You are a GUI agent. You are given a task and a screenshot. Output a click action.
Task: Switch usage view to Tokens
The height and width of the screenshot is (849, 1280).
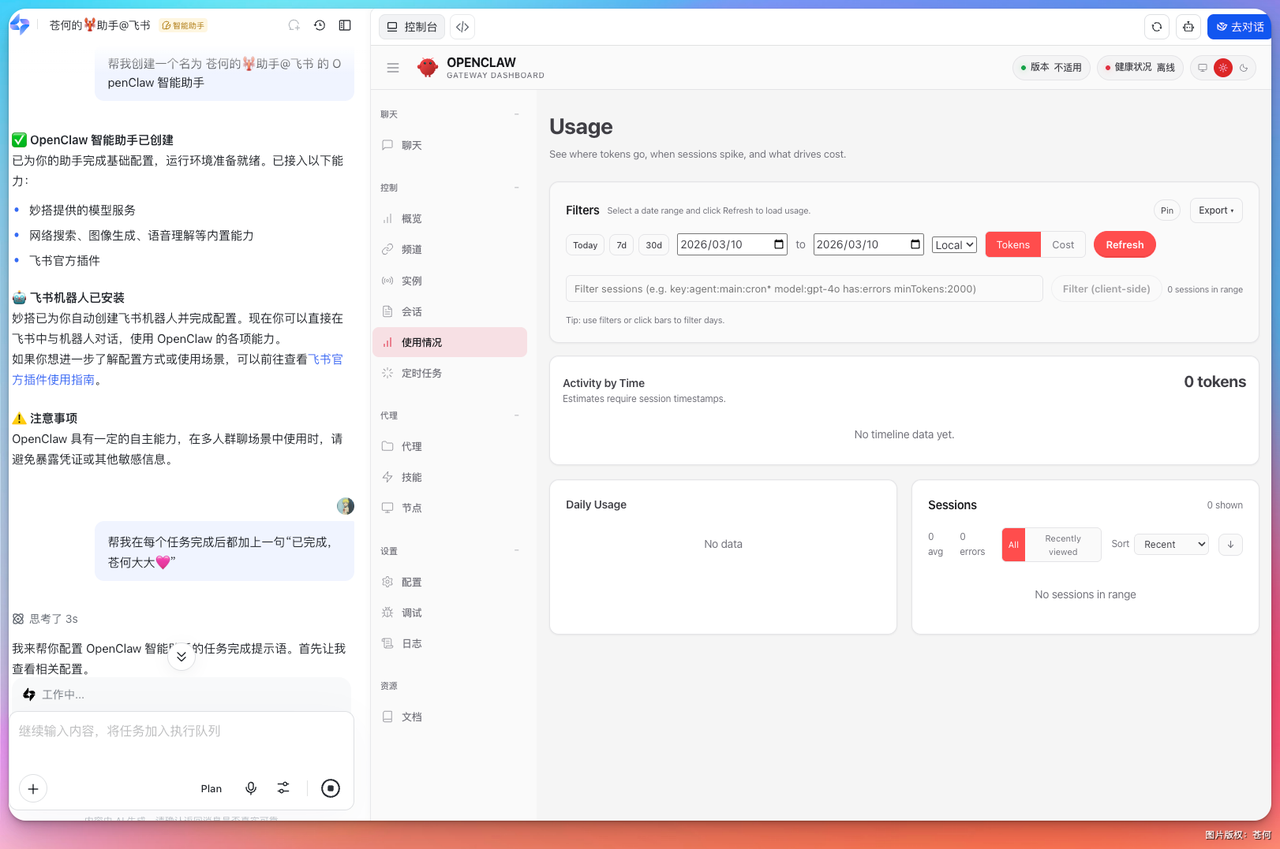pyautogui.click(x=1013, y=245)
